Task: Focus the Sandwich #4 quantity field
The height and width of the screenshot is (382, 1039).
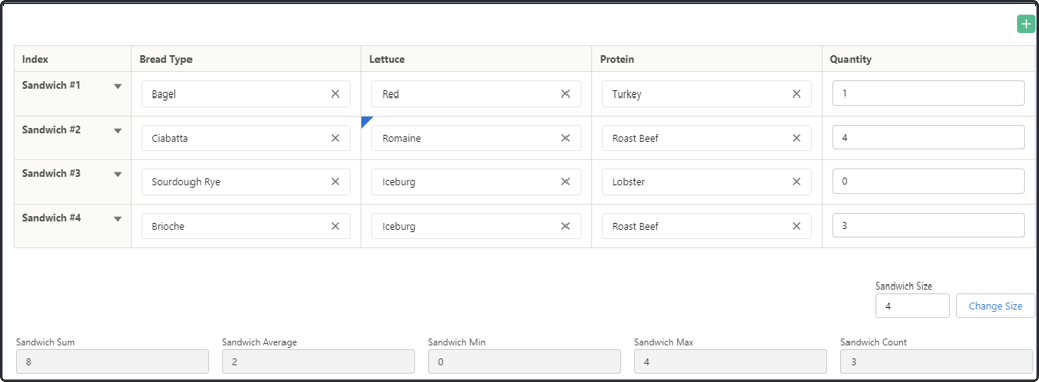Action: click(928, 225)
